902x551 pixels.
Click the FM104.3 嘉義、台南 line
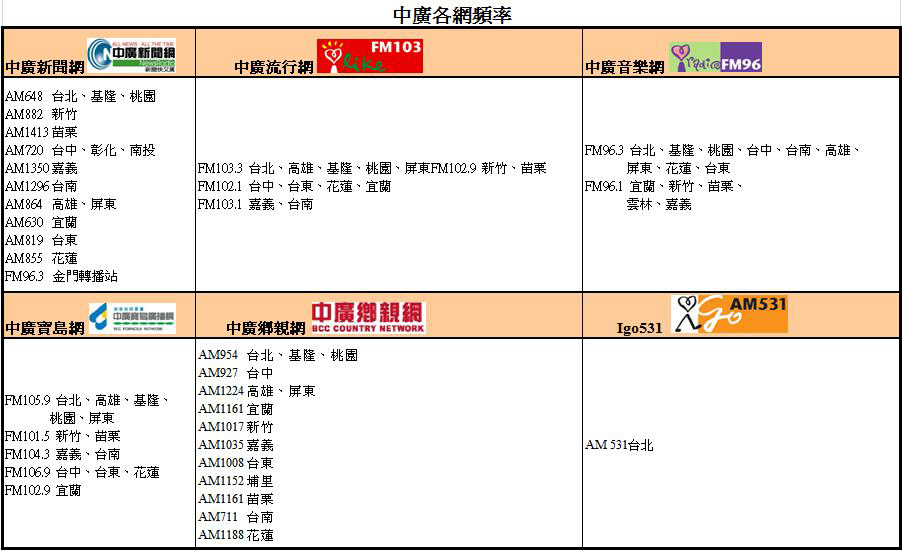(x=62, y=454)
